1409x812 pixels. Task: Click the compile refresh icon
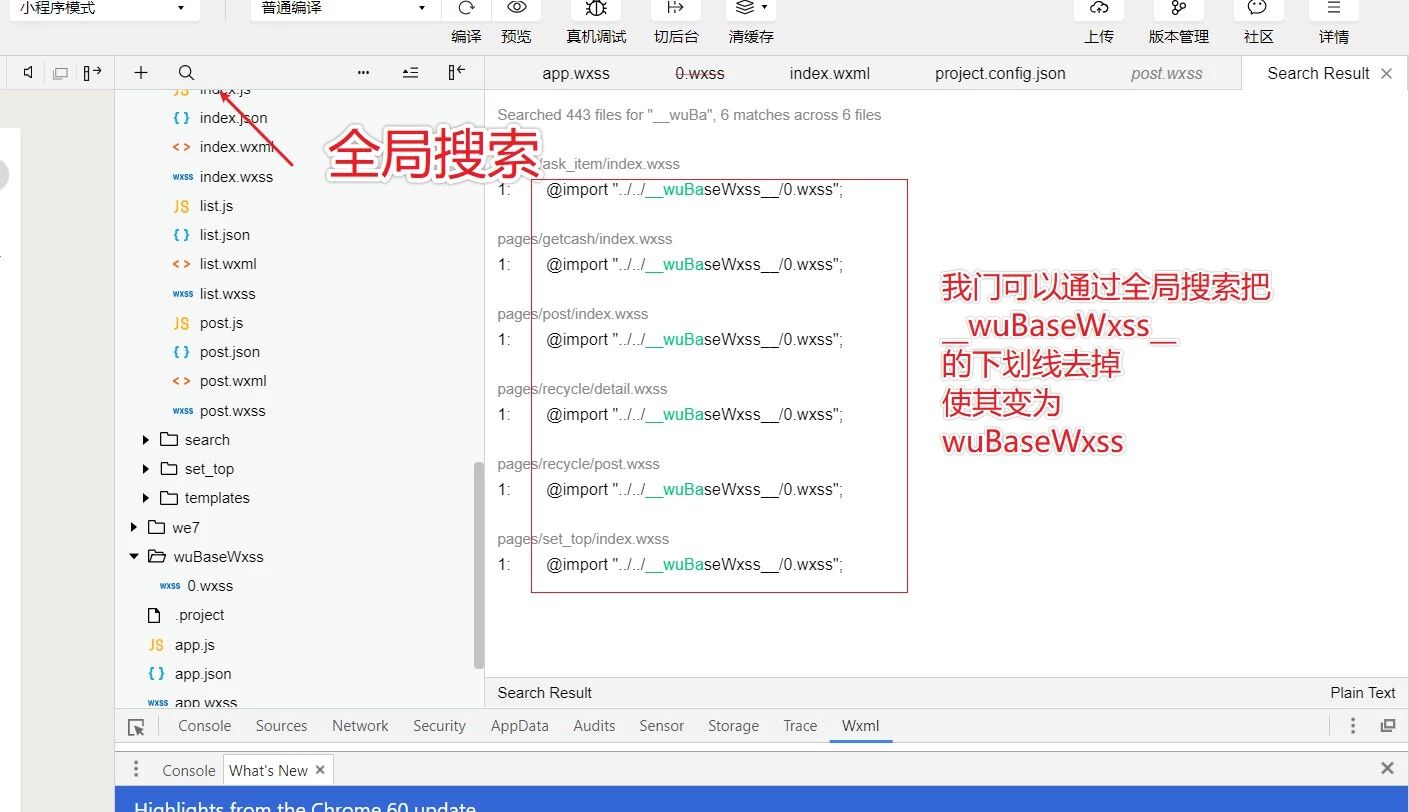click(x=466, y=8)
